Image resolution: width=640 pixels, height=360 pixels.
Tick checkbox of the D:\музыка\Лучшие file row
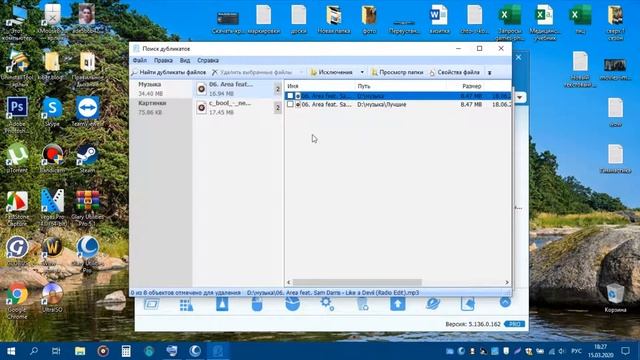click(290, 104)
